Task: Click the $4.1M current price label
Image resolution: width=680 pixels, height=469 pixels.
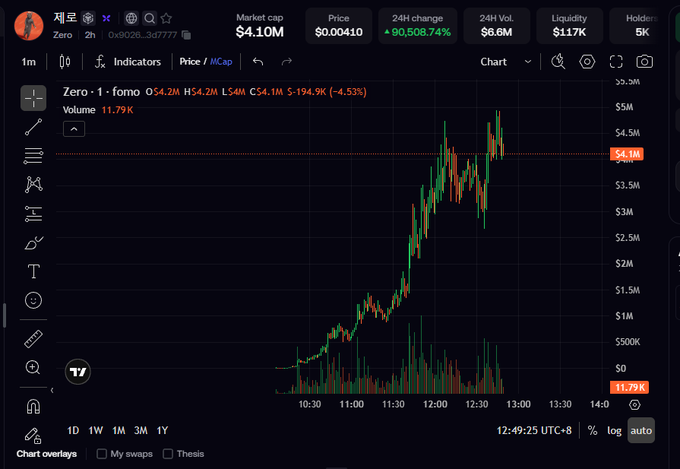Action: [627, 154]
